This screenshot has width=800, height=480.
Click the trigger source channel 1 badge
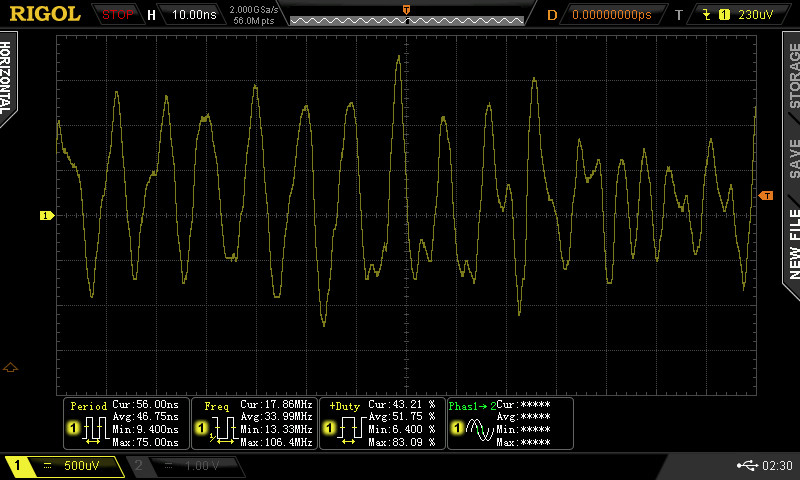coord(724,15)
